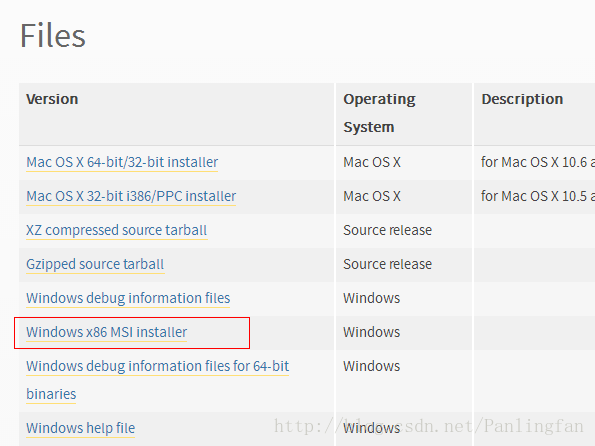Download the XZ compressed source tarball
Screen dimensions: 595x446
pyautogui.click(x=116, y=230)
